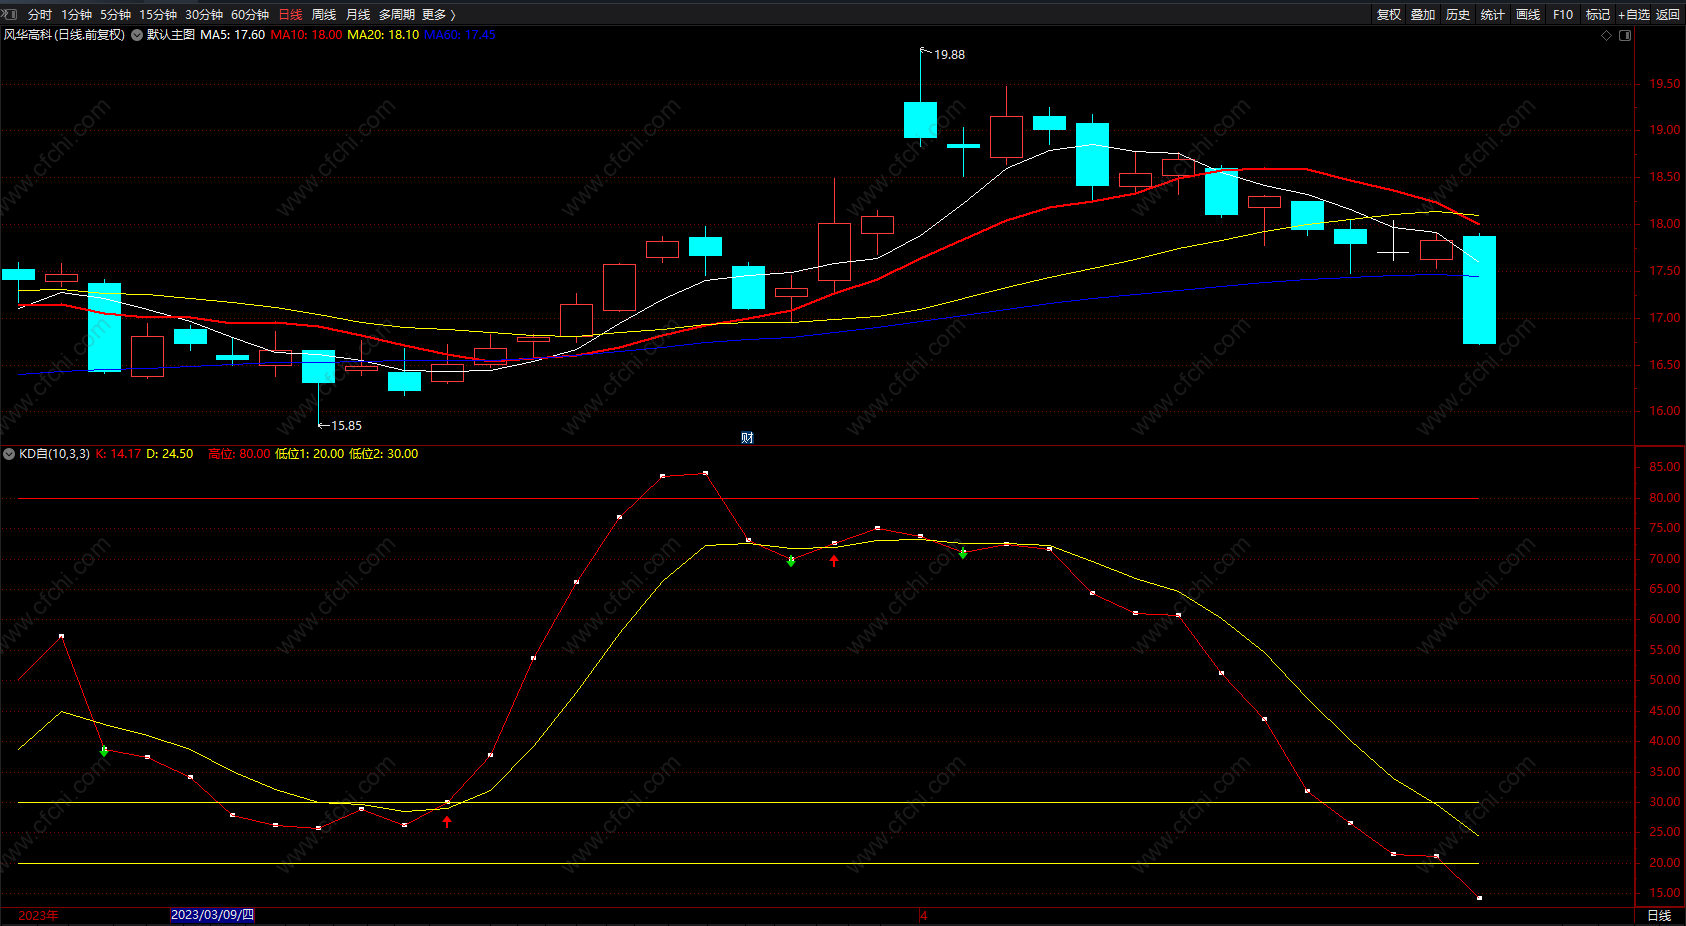Select the 60分钟 period tab

[250, 15]
